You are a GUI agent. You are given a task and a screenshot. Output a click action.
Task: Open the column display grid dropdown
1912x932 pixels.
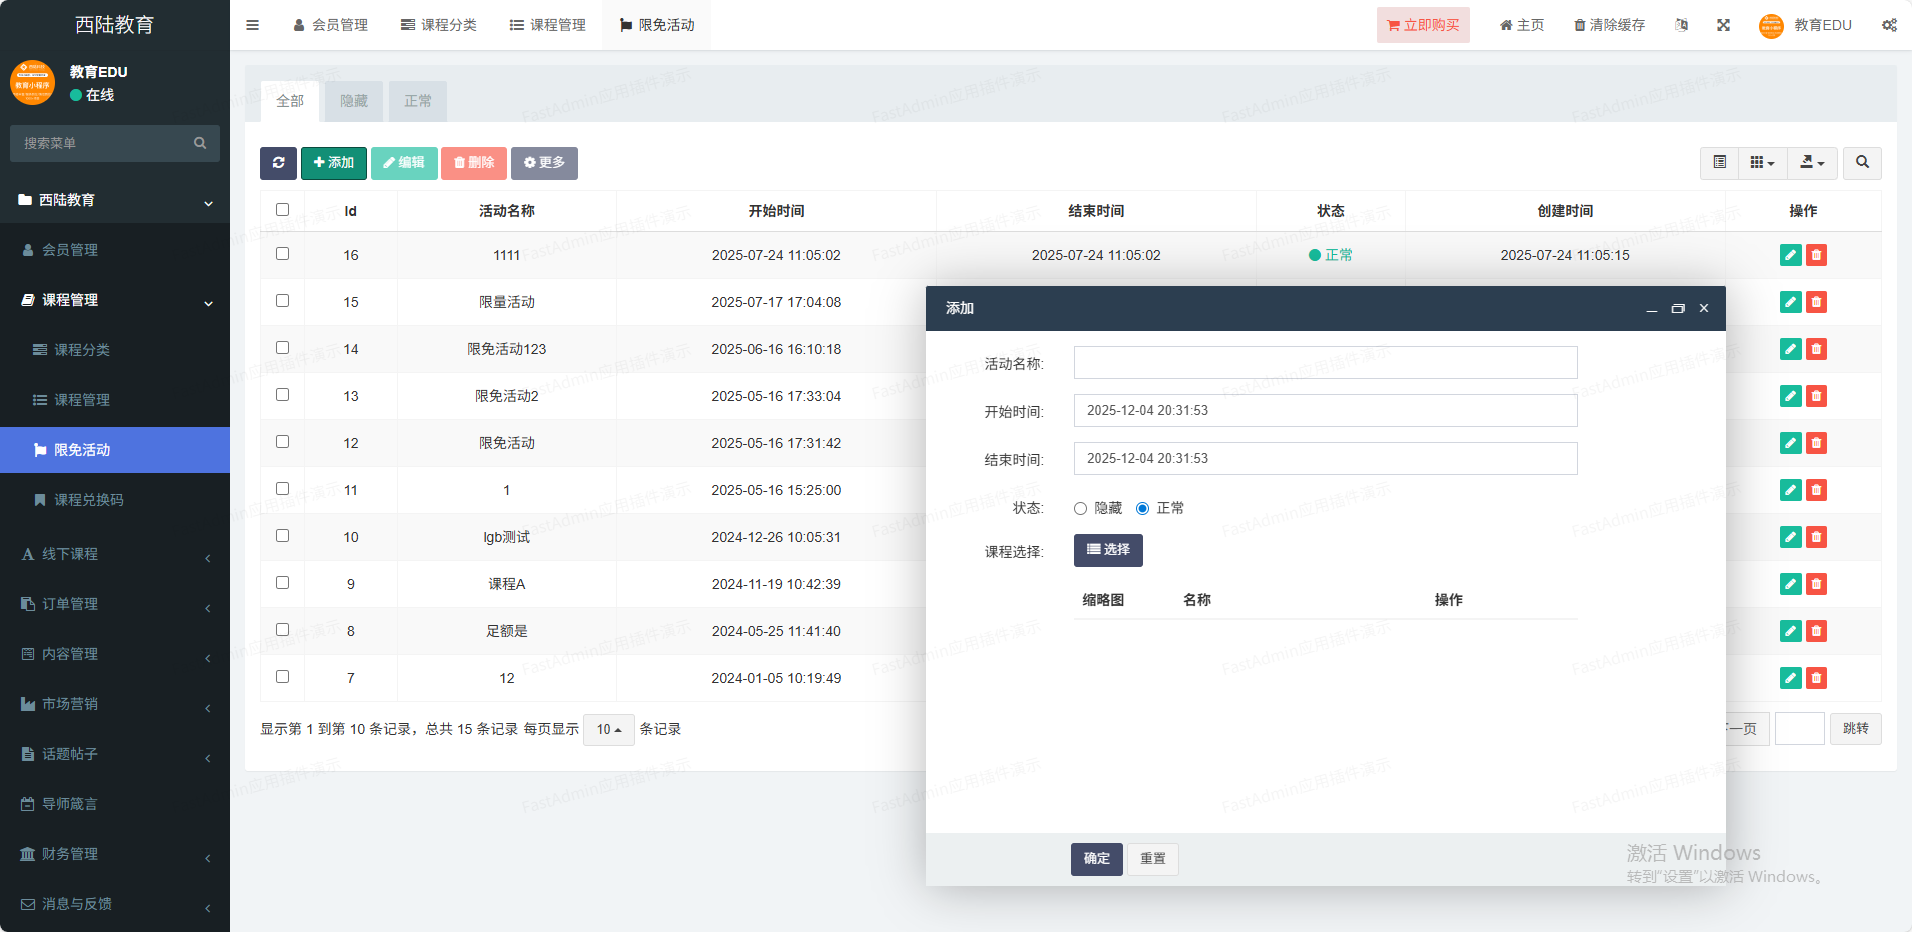coord(1762,163)
